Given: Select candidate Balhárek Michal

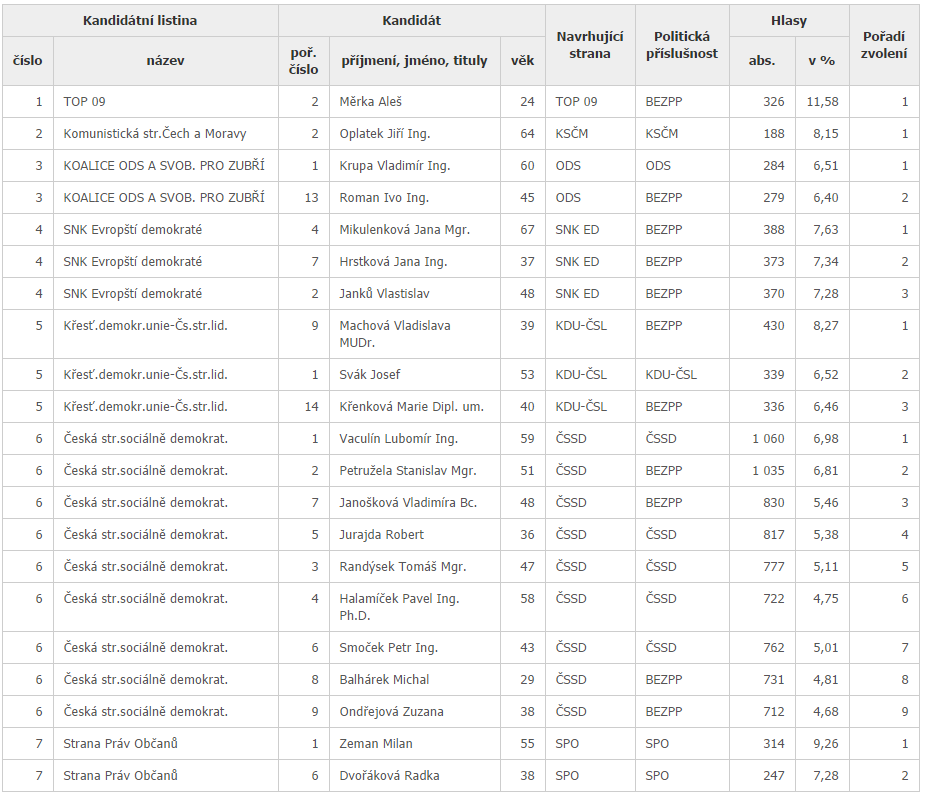Looking at the screenshot, I should (384, 680).
